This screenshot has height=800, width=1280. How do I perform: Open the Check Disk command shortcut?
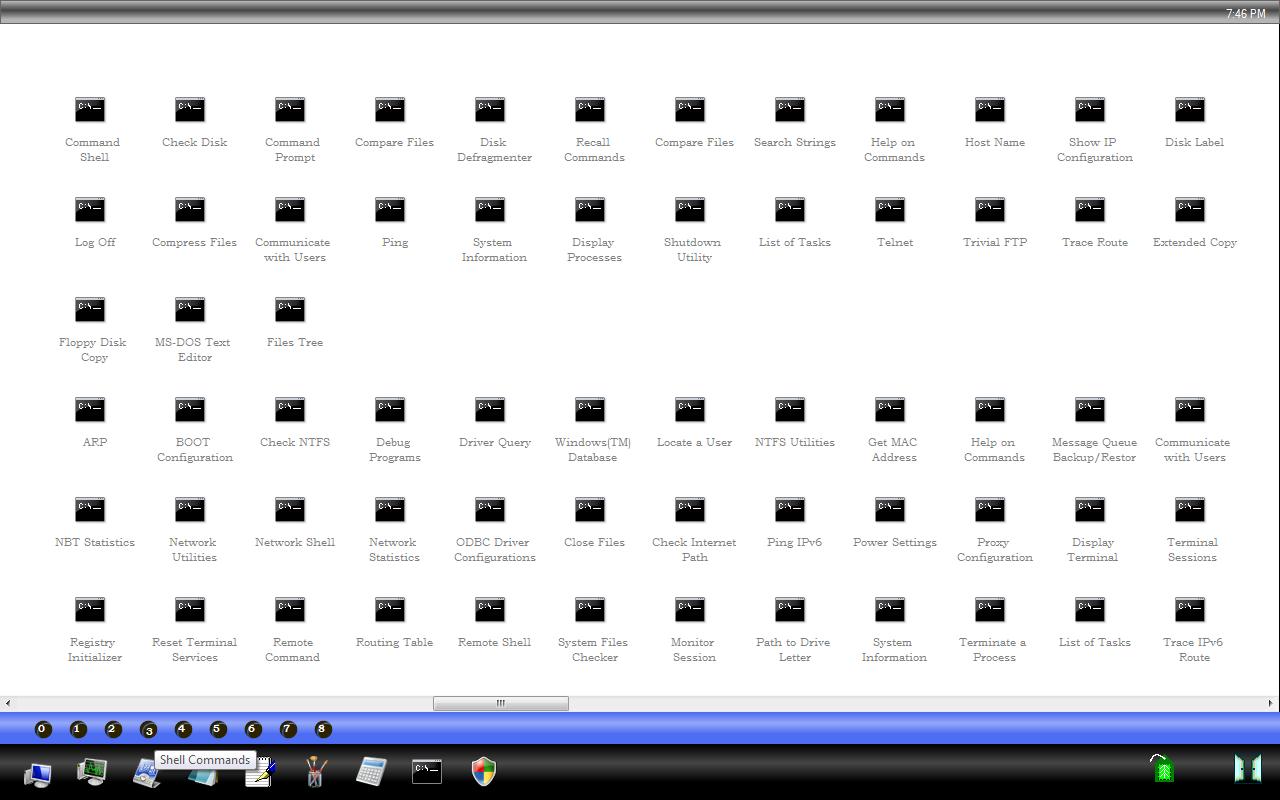click(x=190, y=110)
